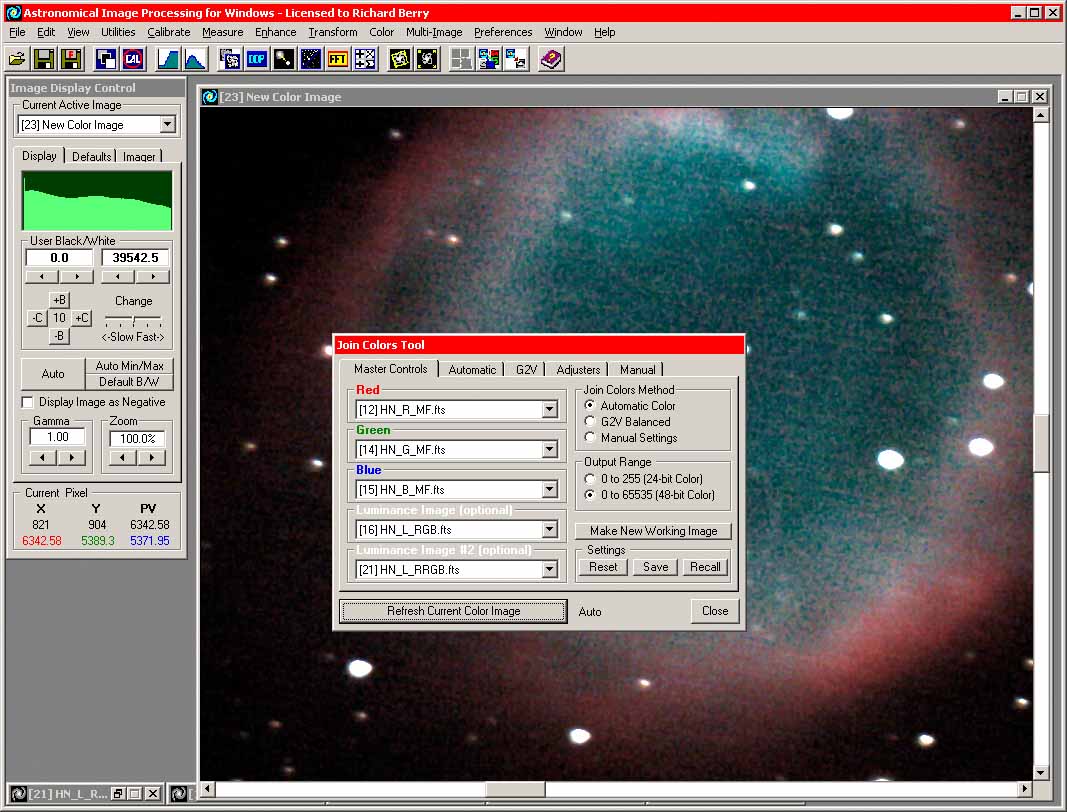Click Make New Working Image button
Screen dimensions: 1067x812
[x=653, y=531]
